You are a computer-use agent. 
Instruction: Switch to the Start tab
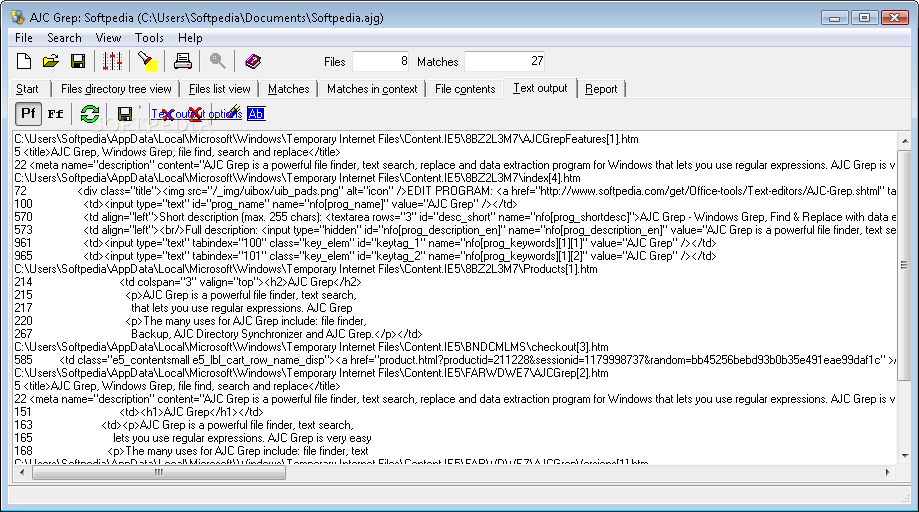pyautogui.click(x=28, y=89)
